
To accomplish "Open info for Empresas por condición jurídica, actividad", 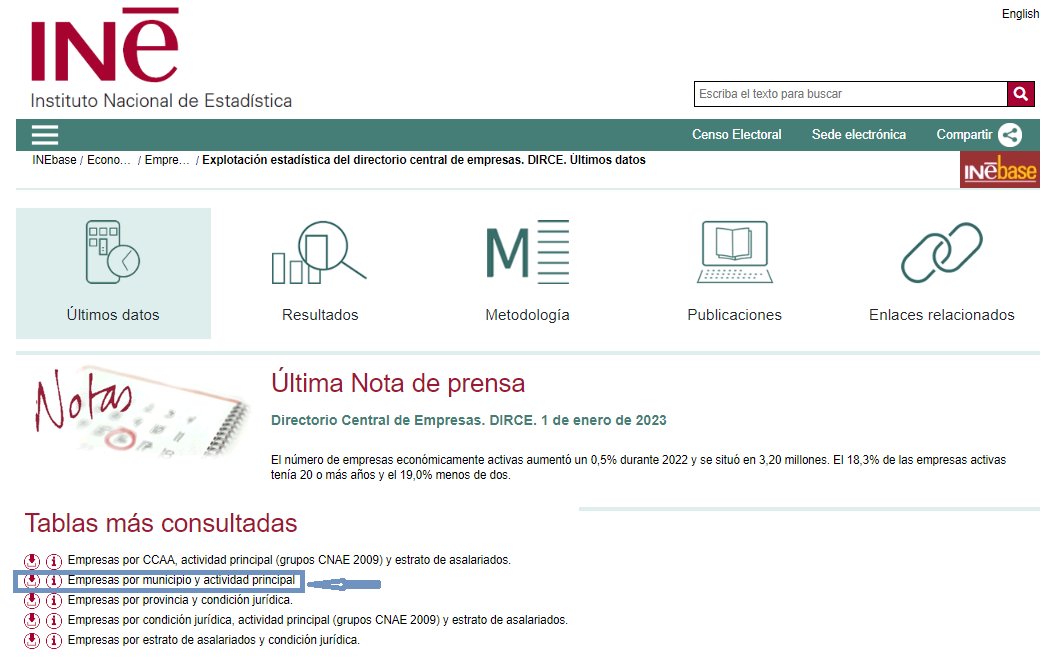I will [x=54, y=621].
